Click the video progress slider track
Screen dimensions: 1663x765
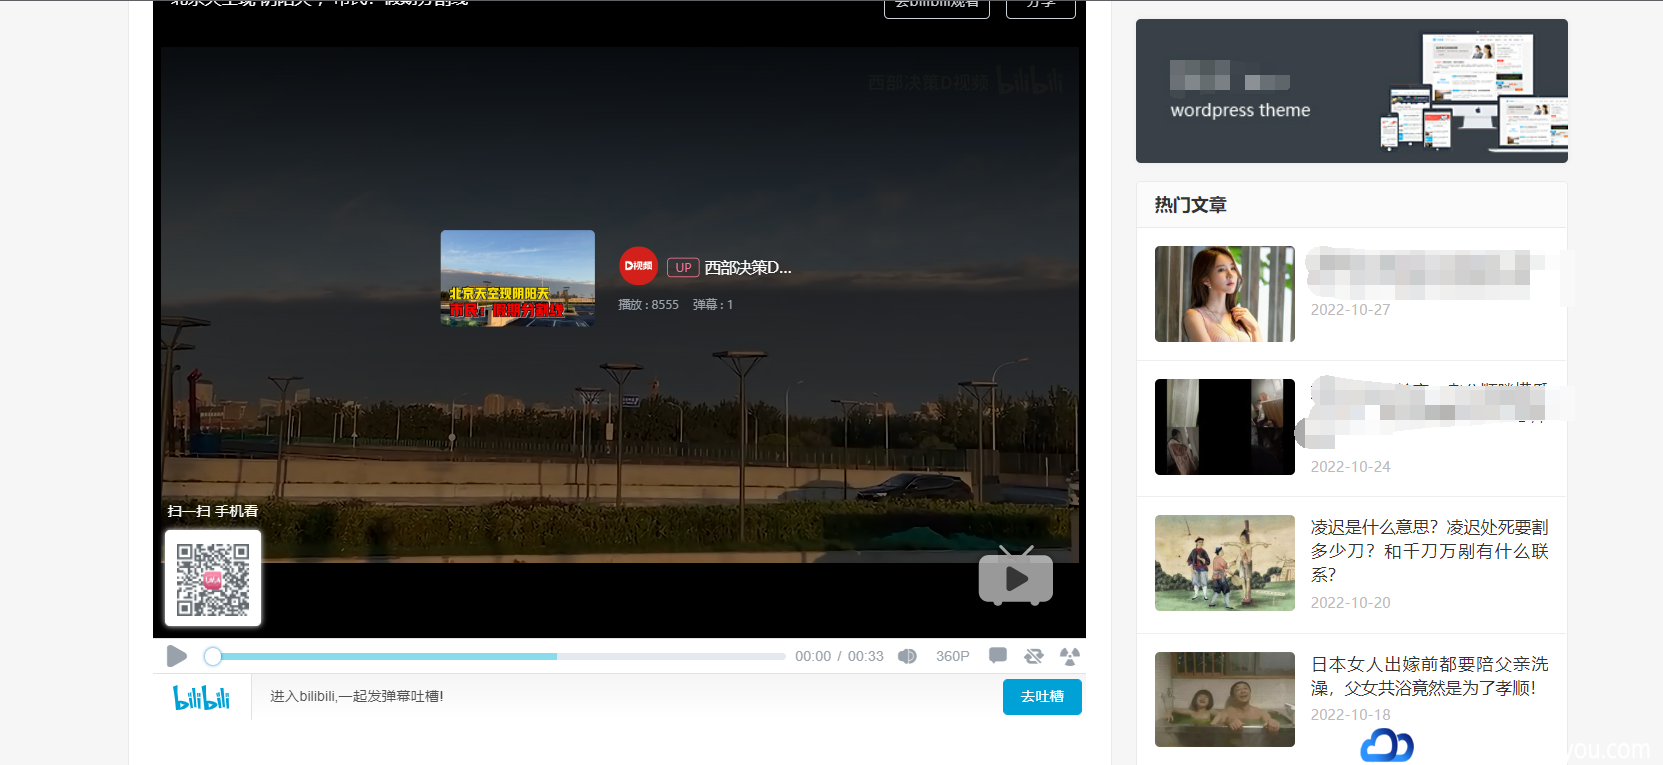point(500,657)
